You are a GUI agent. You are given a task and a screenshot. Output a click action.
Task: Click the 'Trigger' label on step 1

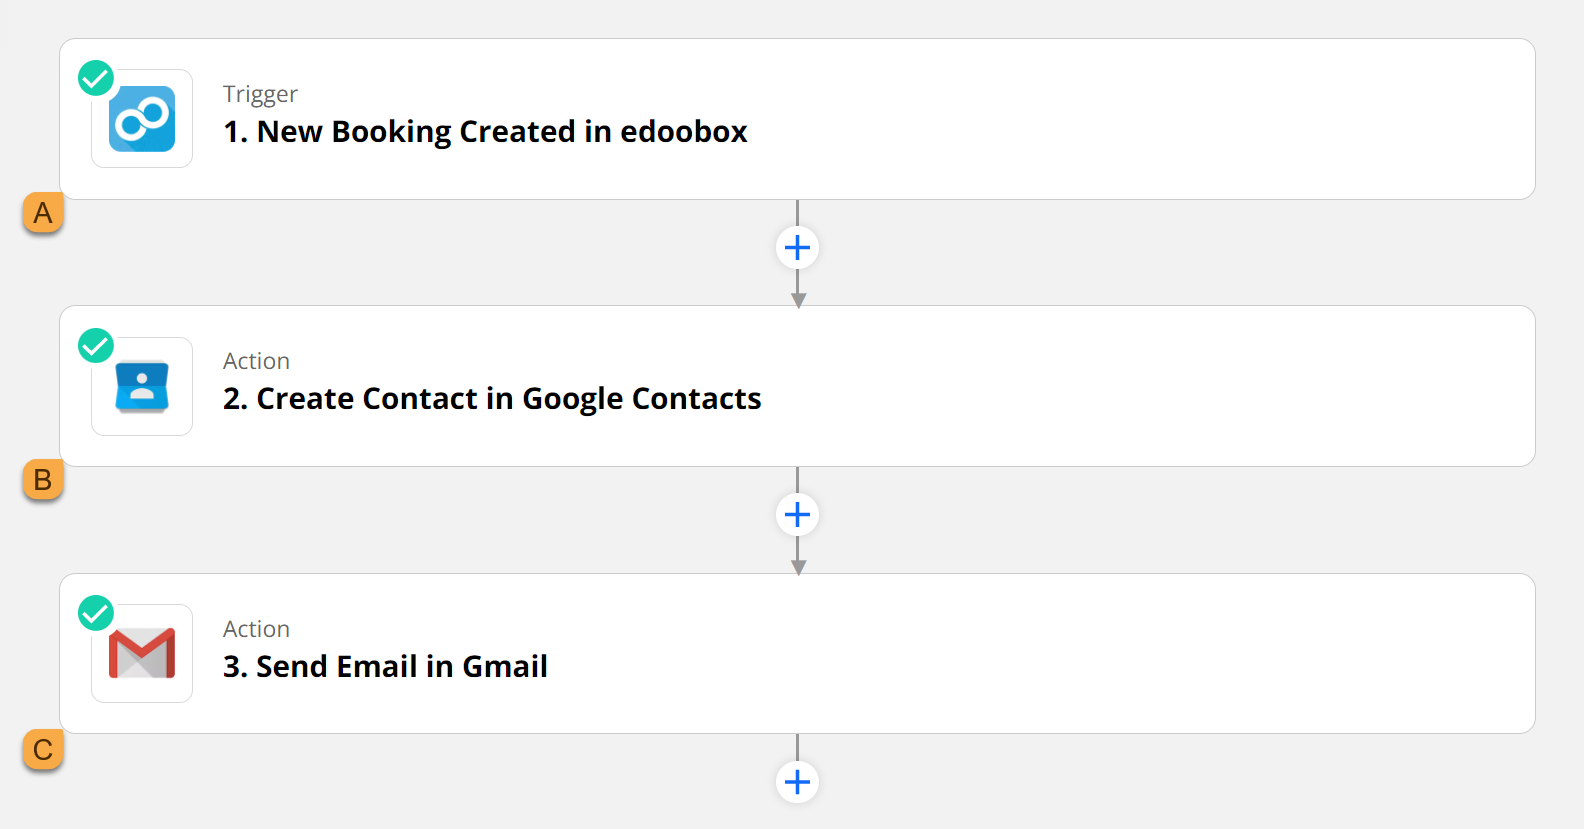click(260, 93)
